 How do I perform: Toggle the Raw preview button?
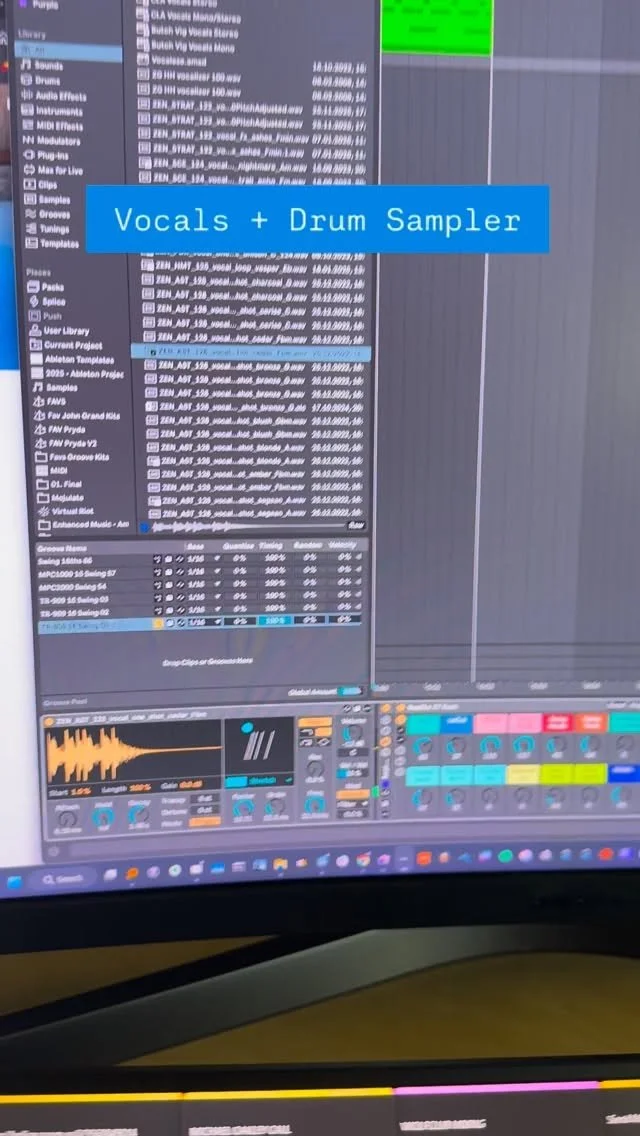356,525
